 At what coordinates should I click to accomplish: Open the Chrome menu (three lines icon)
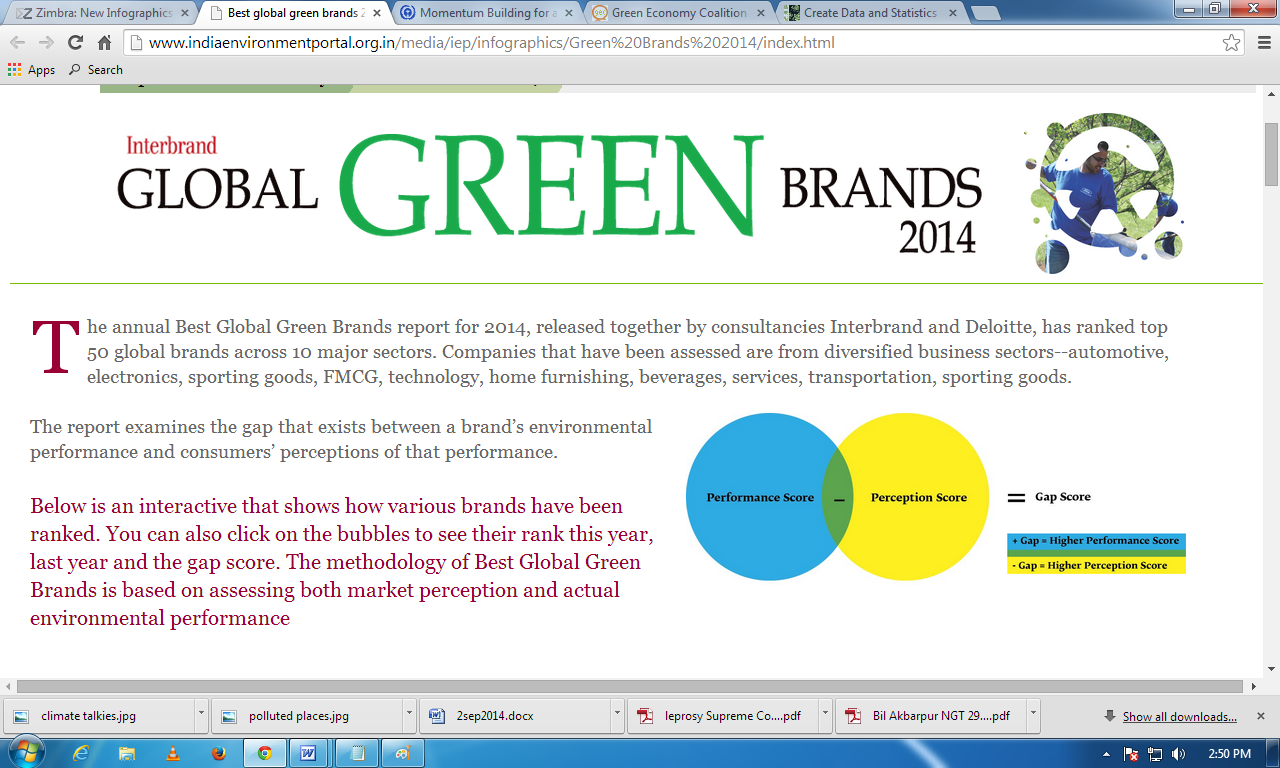click(x=1262, y=43)
